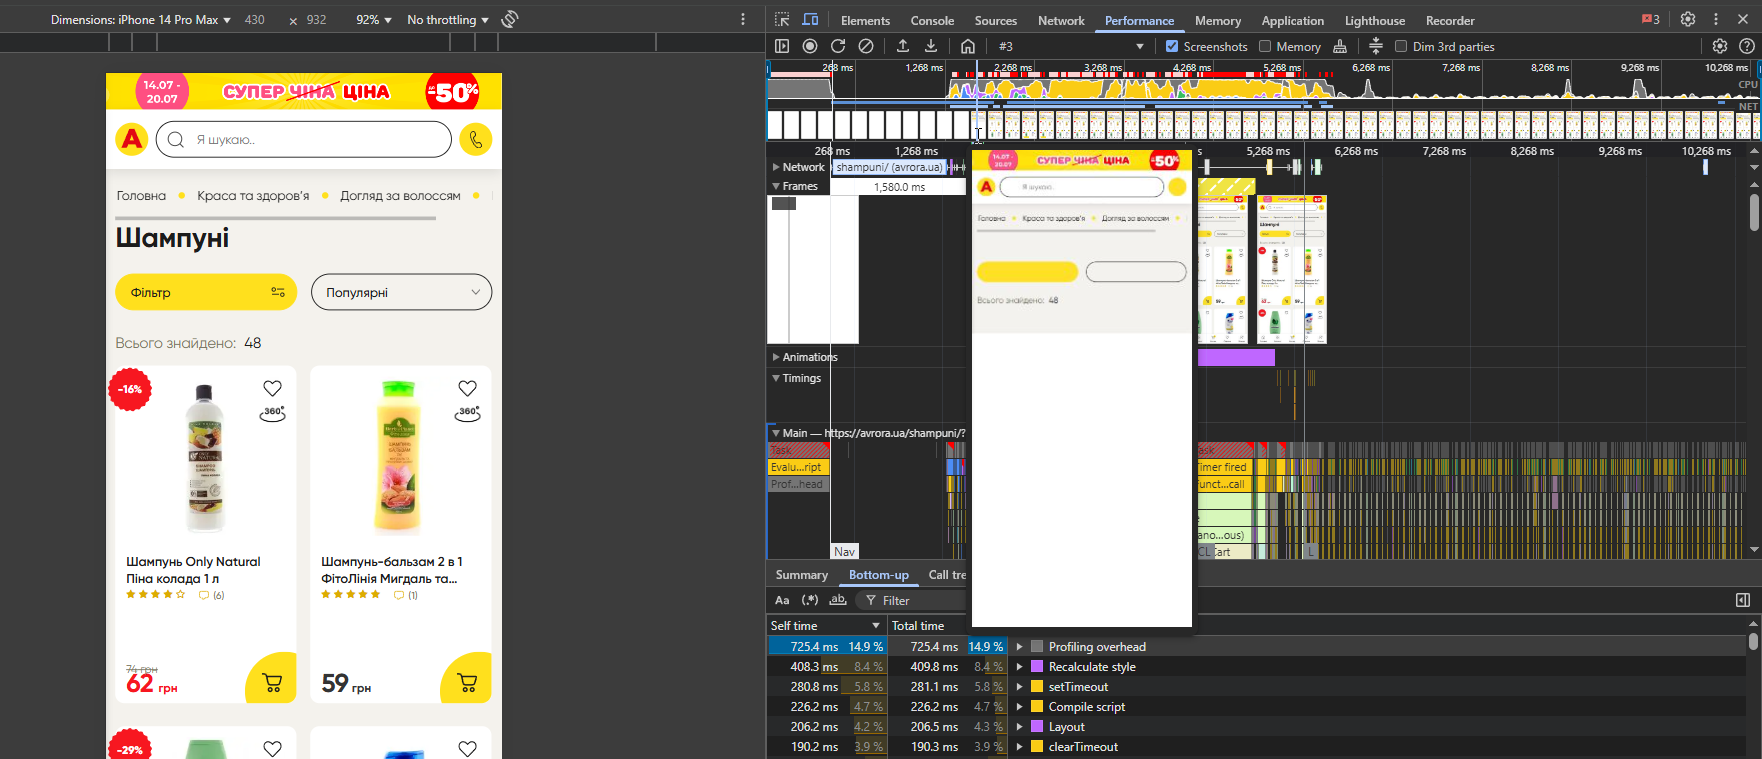Screen dimensions: 1762x759
Task: Open the shortcuts/track configuration icon beside Dim 3rd parties
Action: [1376, 46]
